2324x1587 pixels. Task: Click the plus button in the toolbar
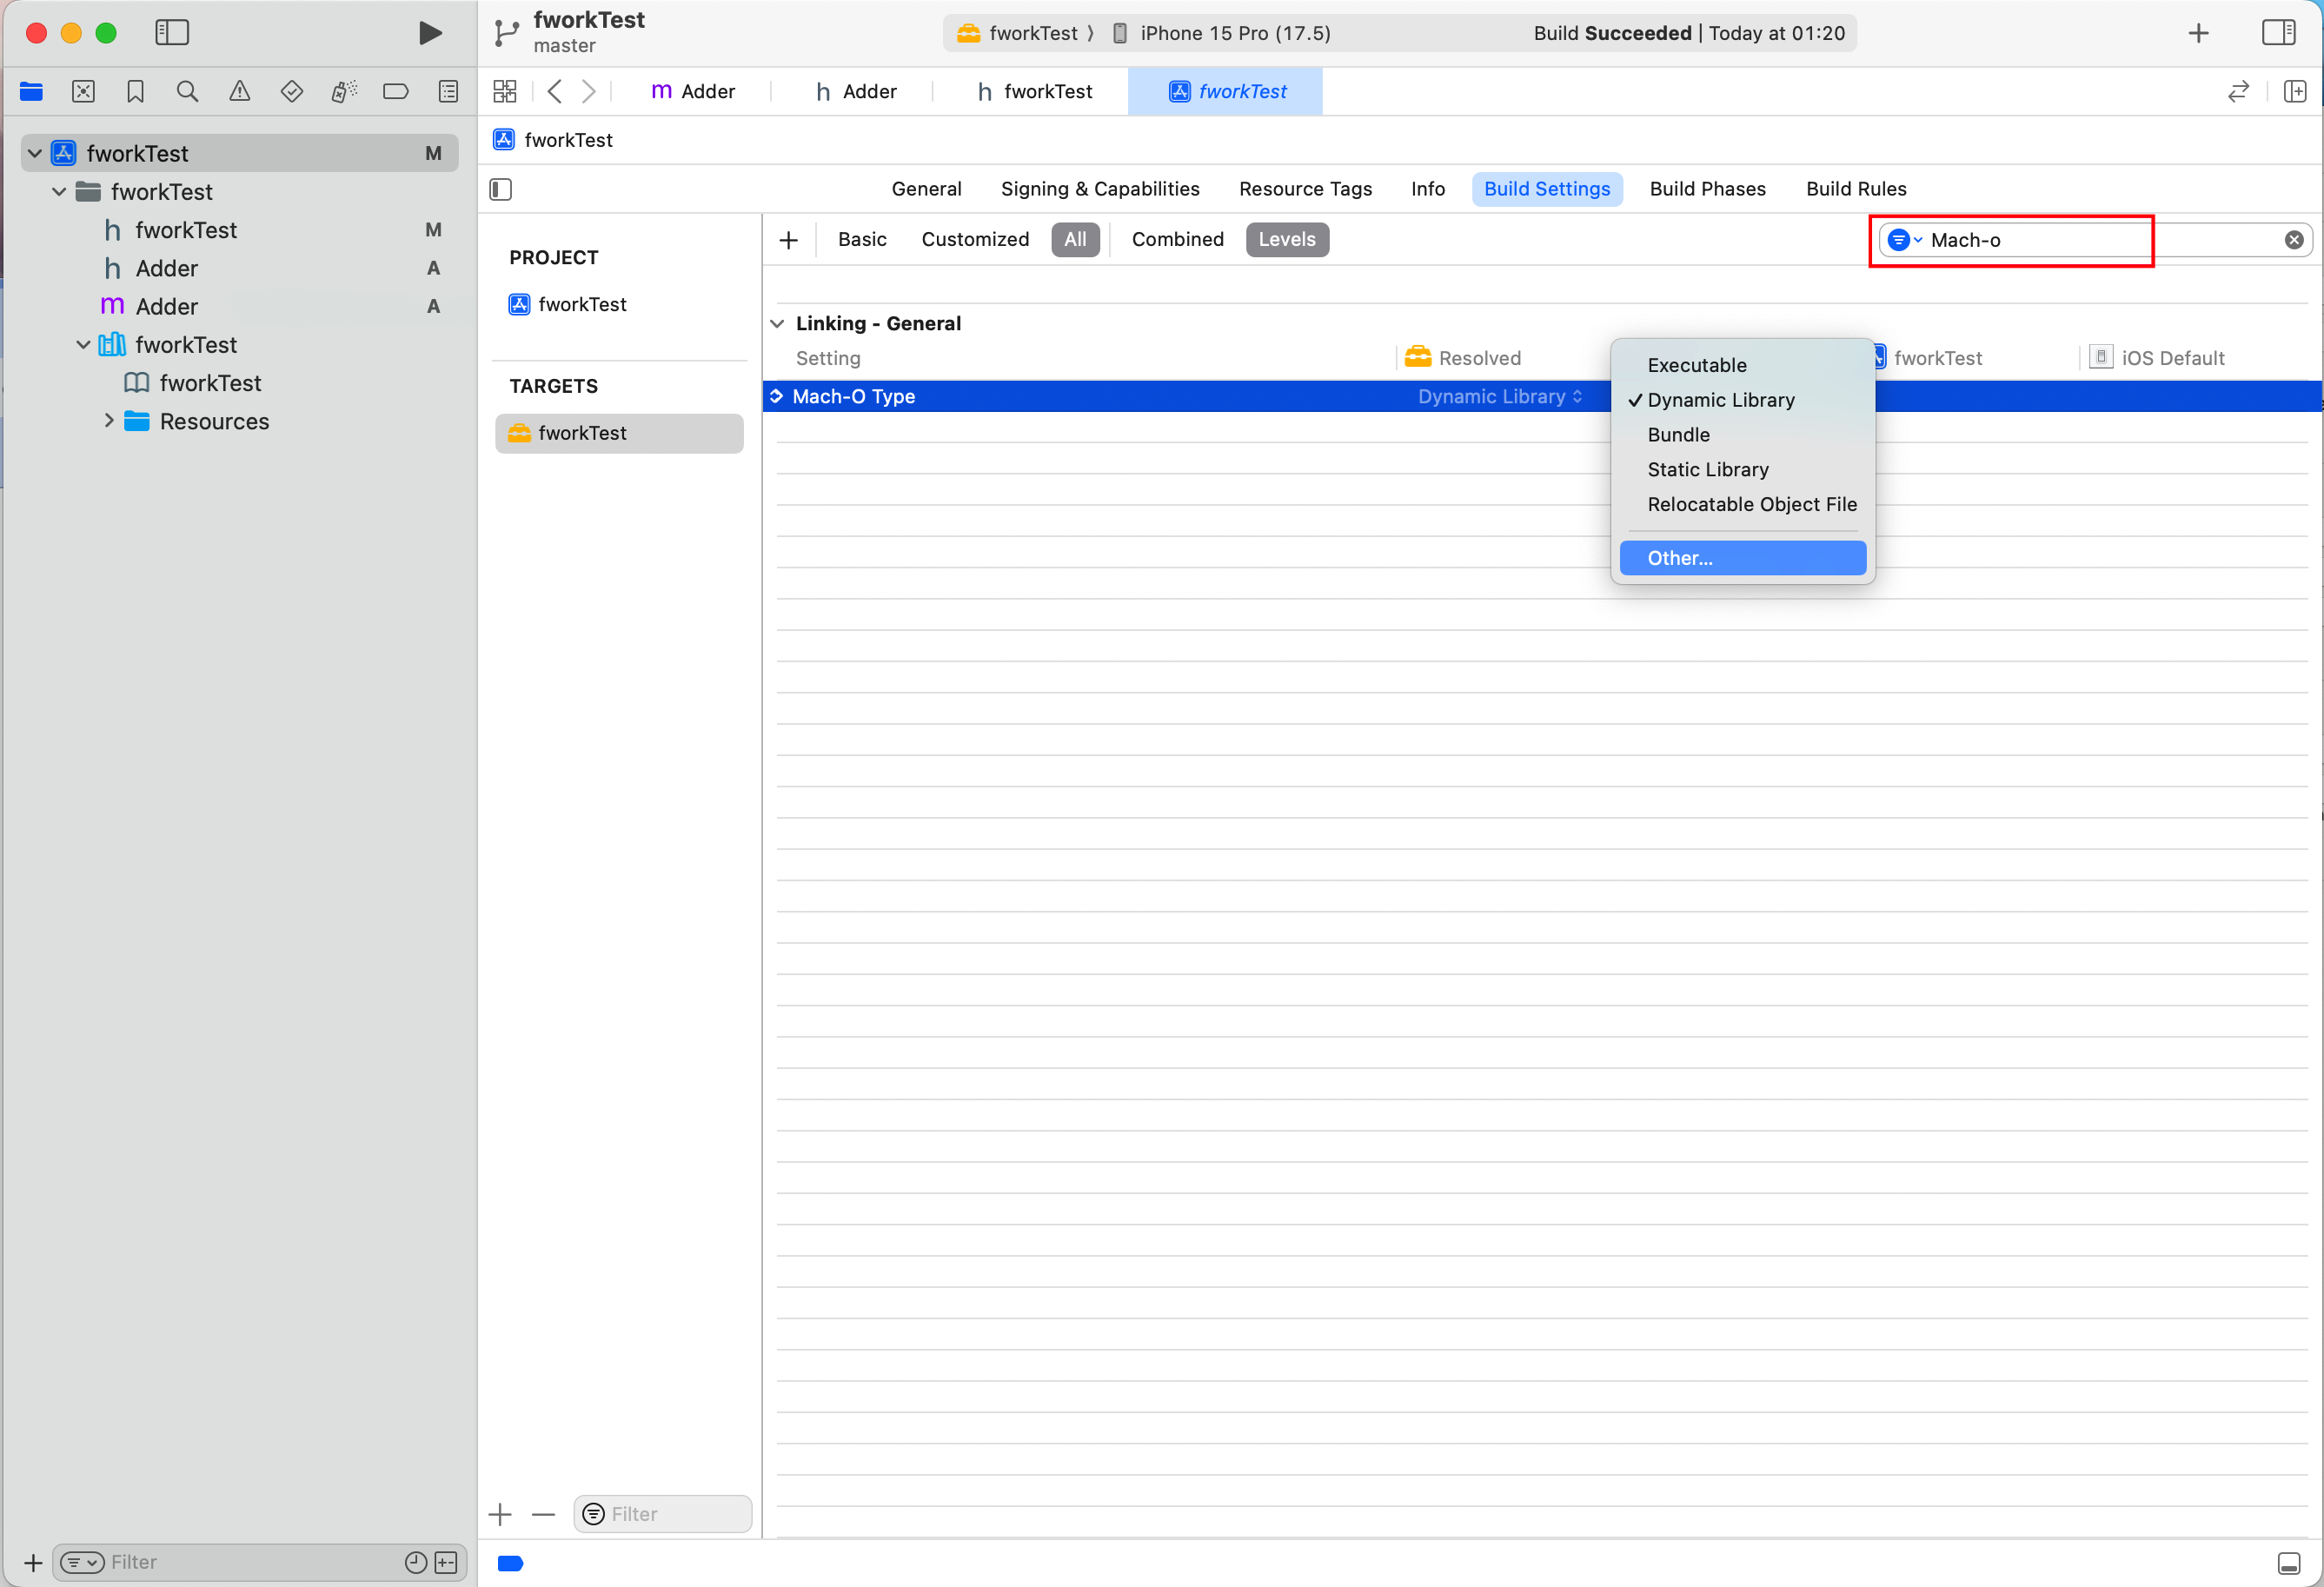(x=2198, y=33)
